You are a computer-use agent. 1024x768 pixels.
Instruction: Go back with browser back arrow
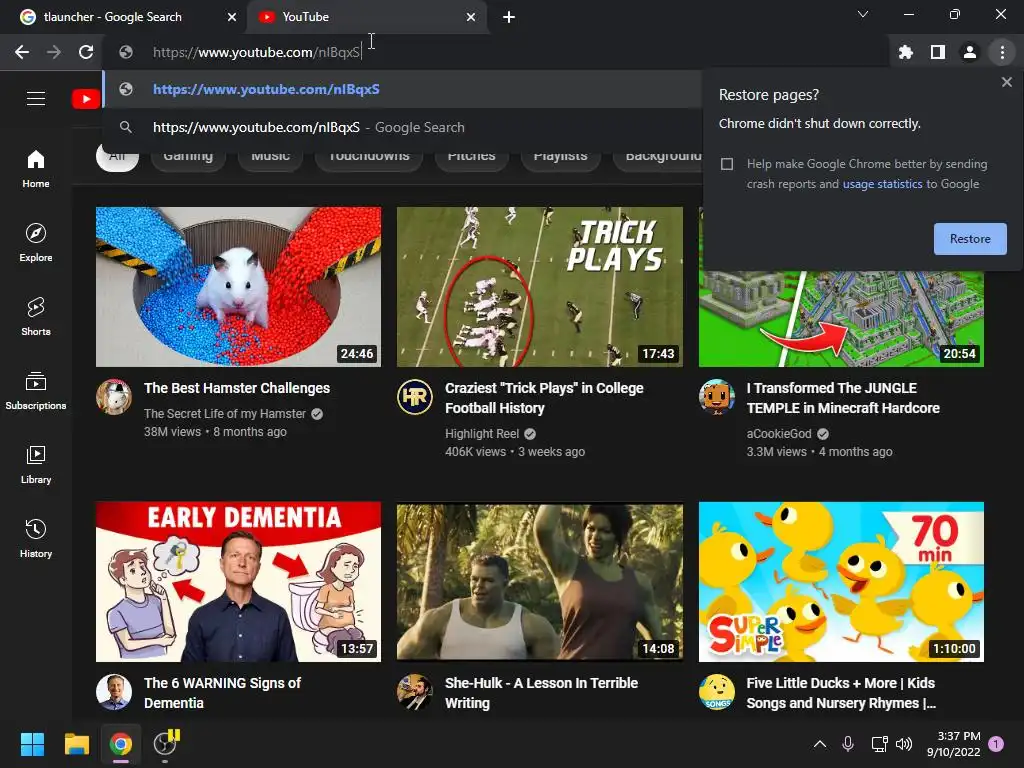[x=22, y=52]
